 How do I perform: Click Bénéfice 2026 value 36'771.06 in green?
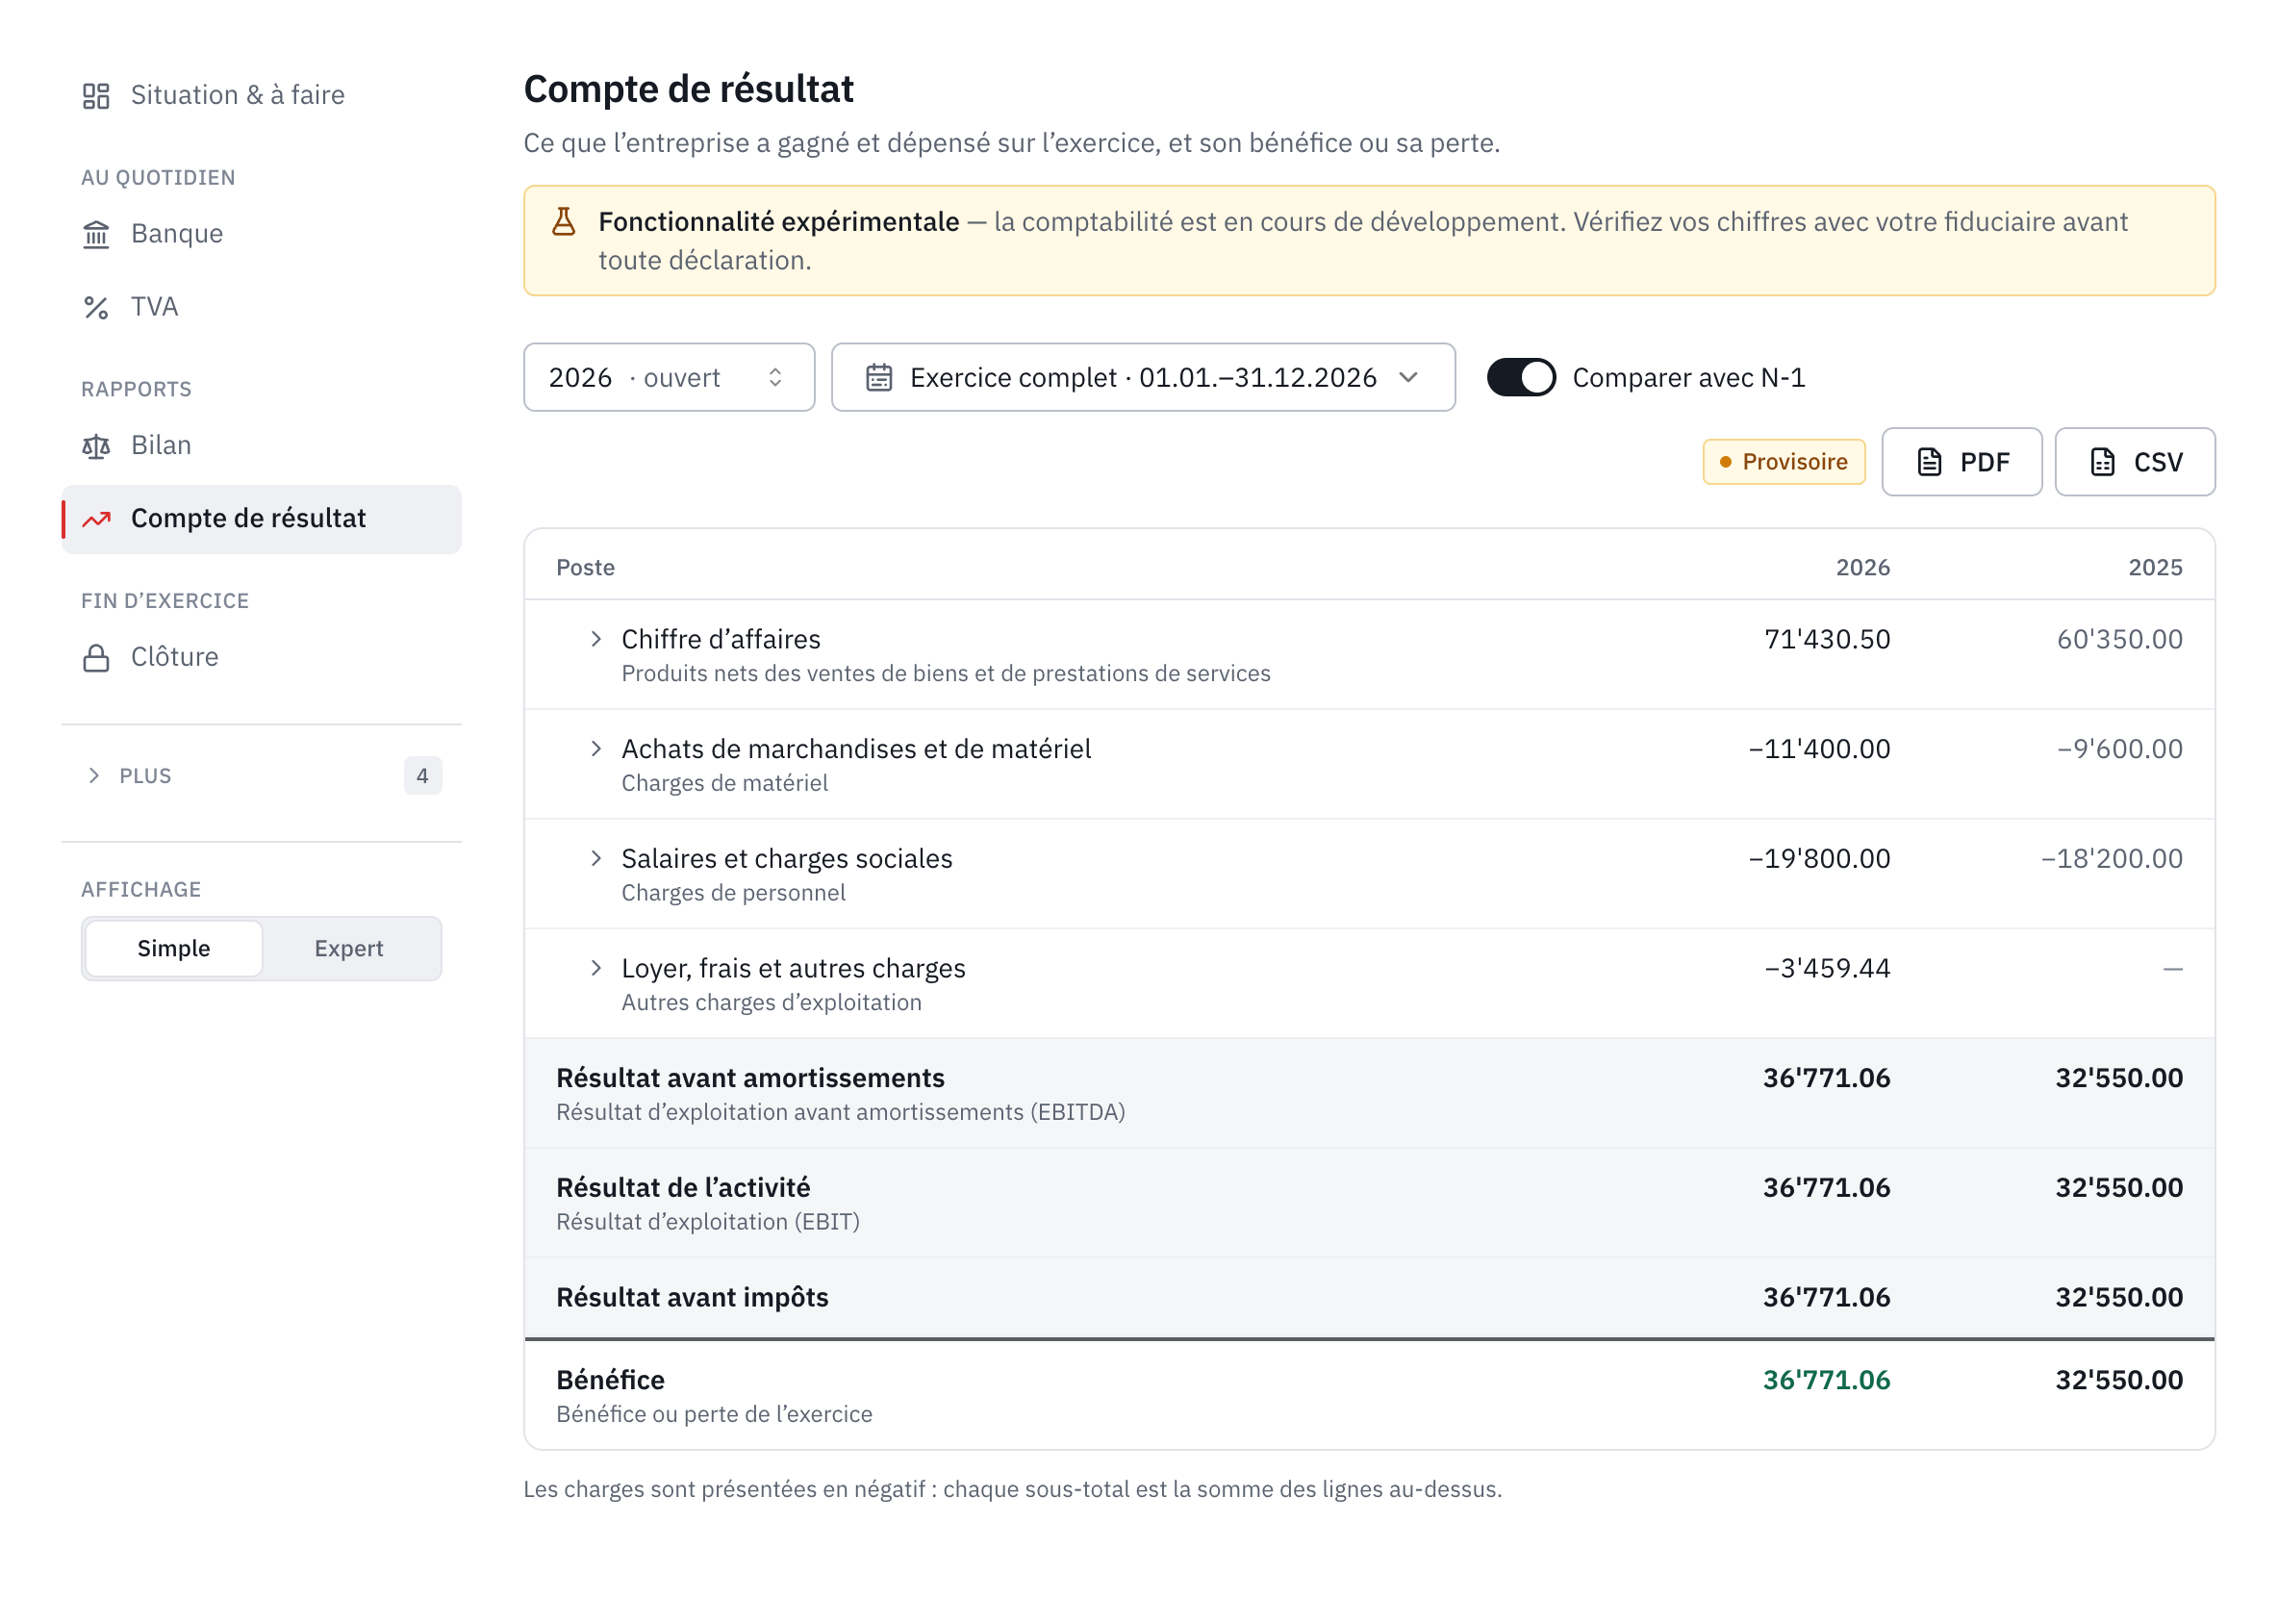[1826, 1380]
